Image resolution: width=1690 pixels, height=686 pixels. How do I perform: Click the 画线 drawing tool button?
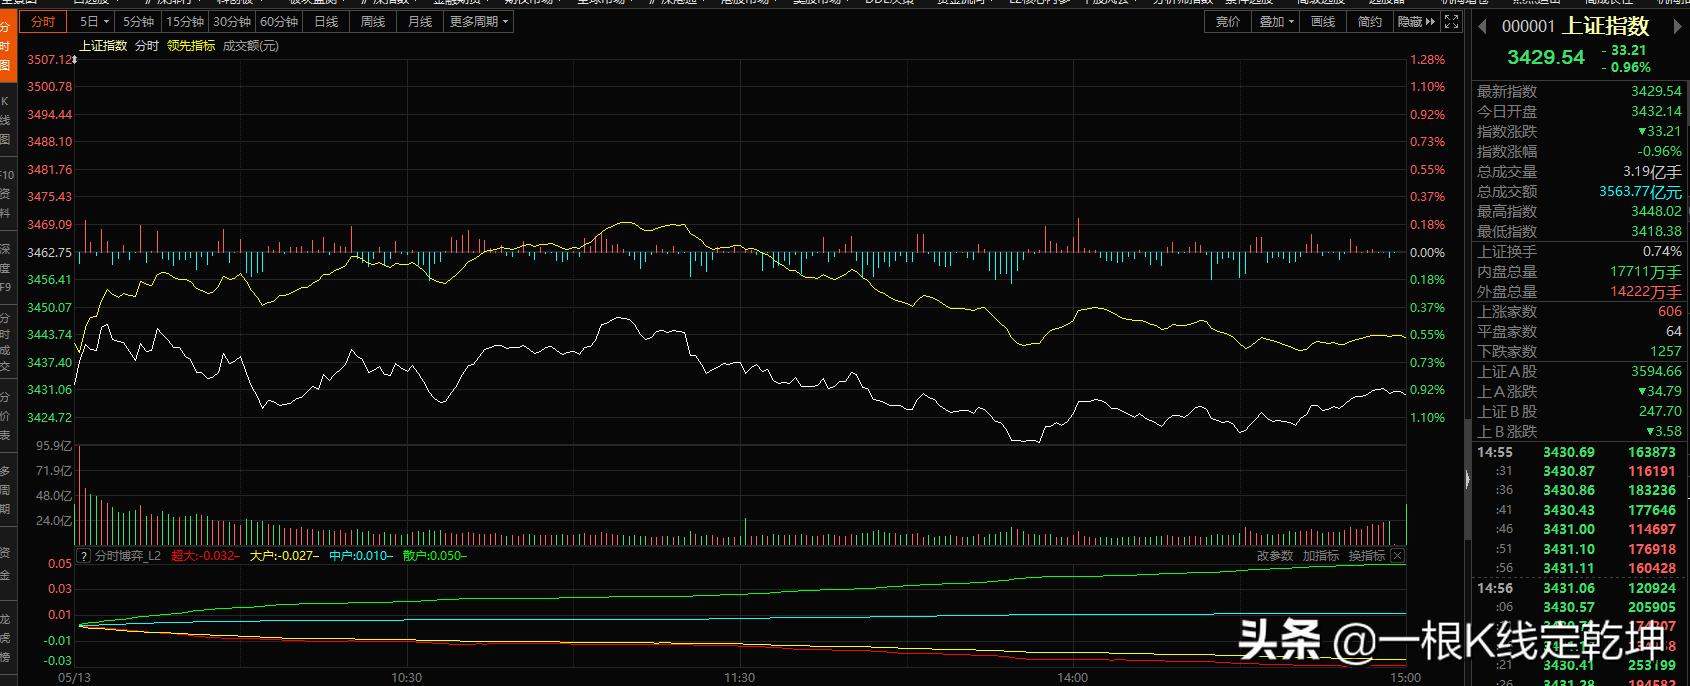click(x=1322, y=21)
